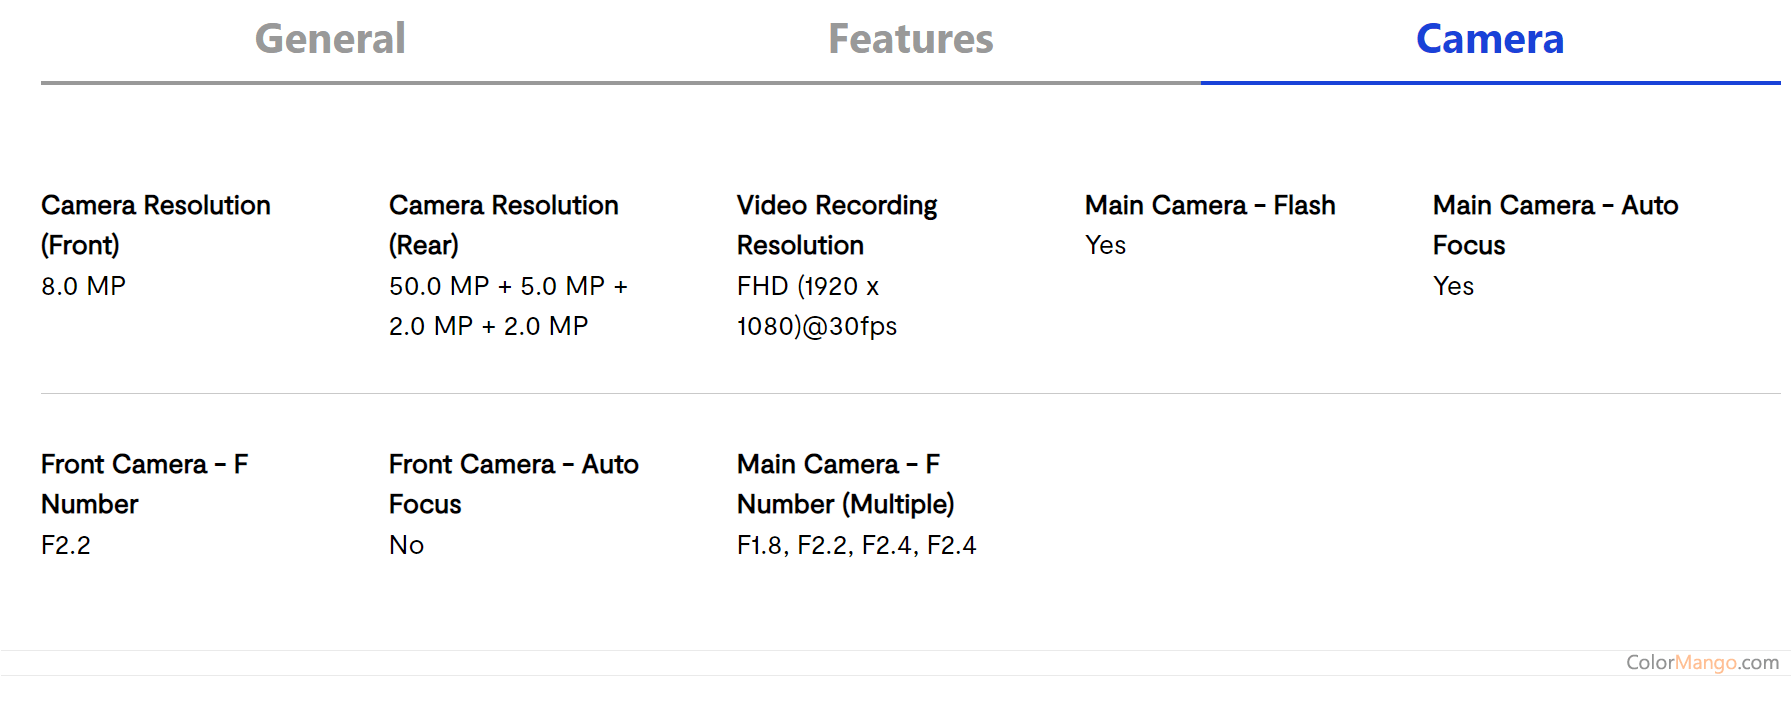Click the ColorMango.com watermark link
Viewport: 1791px width, 721px height.
1702,662
